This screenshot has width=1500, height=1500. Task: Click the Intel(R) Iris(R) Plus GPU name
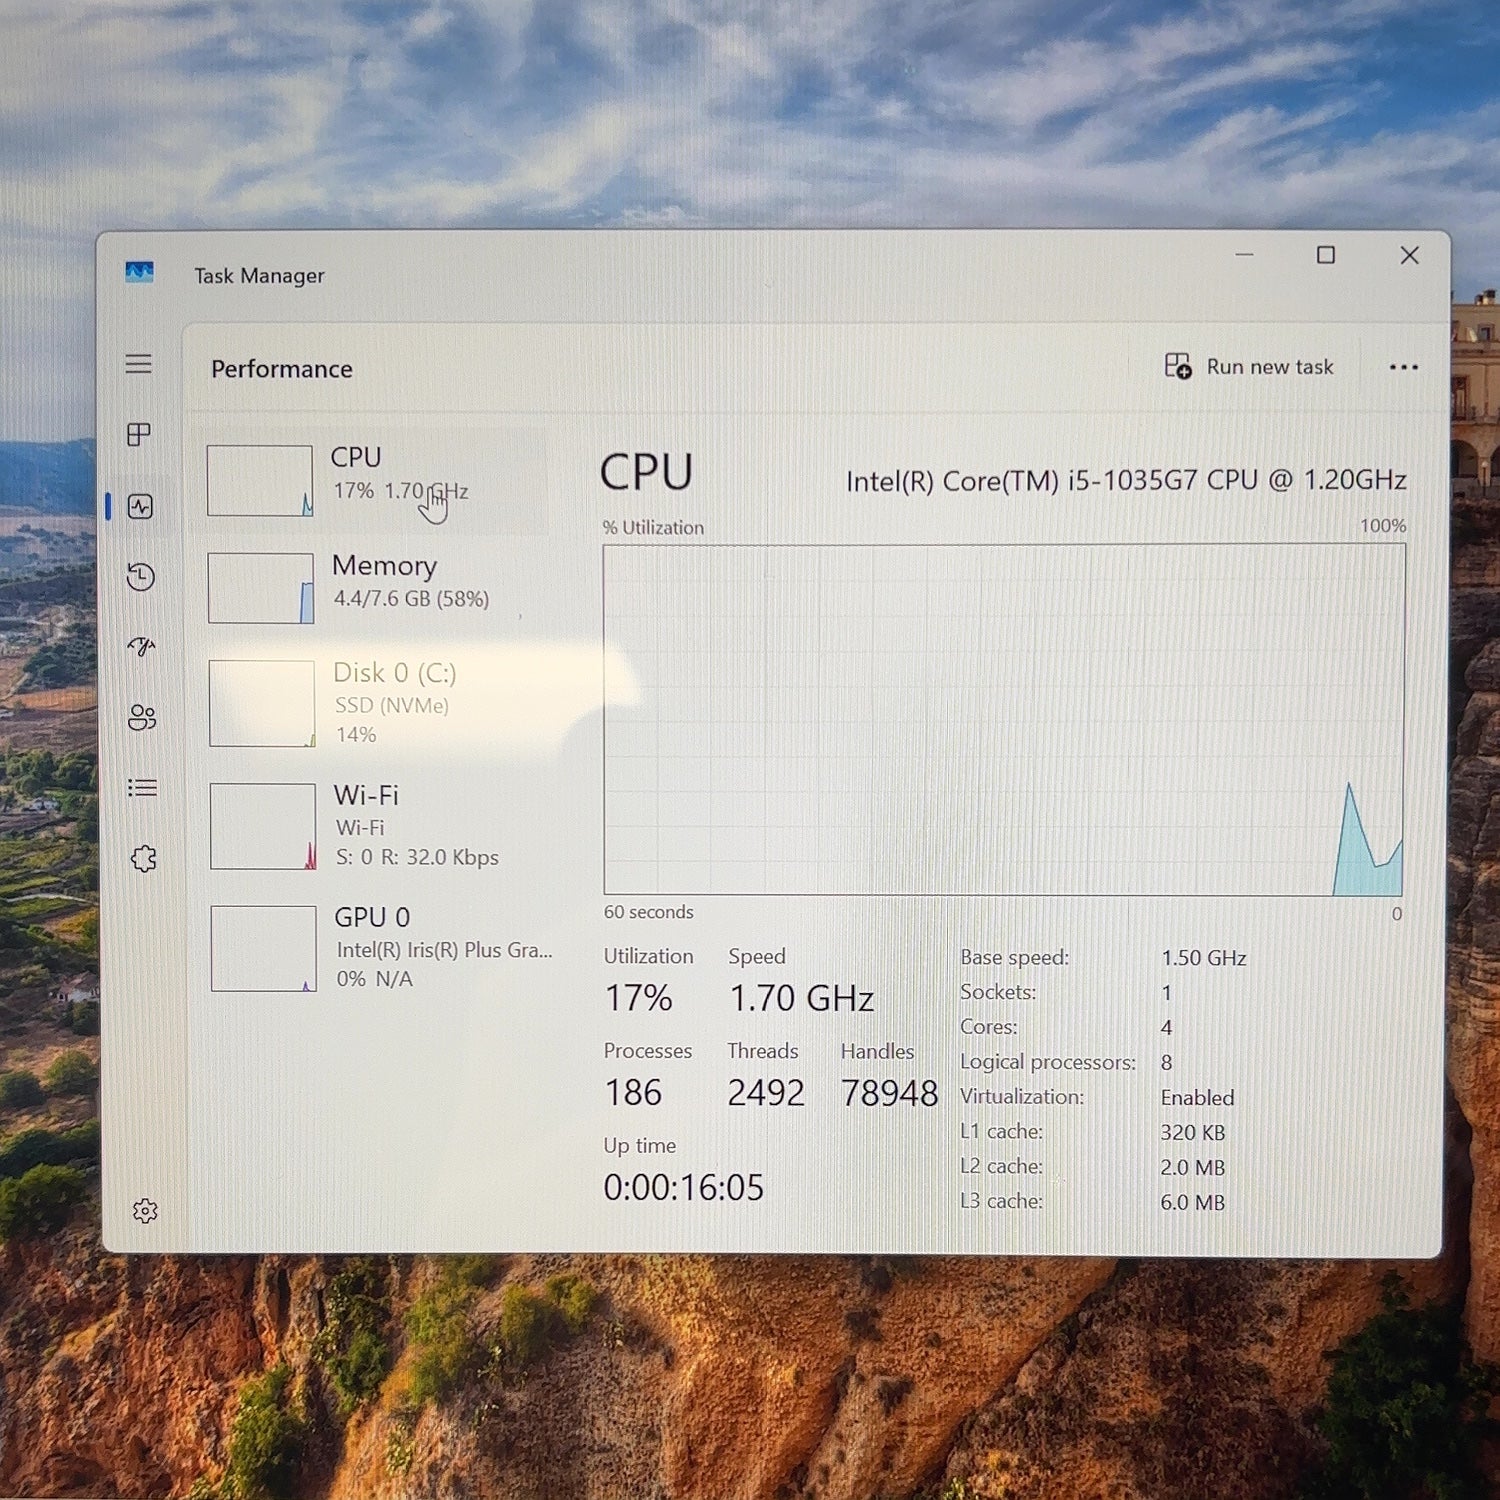[444, 950]
